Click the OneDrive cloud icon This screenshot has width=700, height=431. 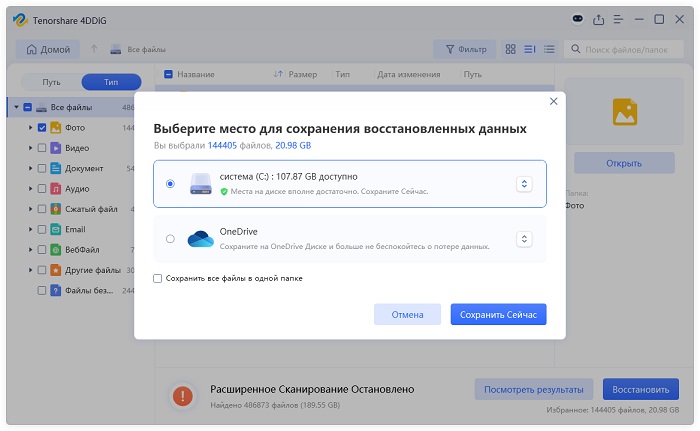[200, 239]
